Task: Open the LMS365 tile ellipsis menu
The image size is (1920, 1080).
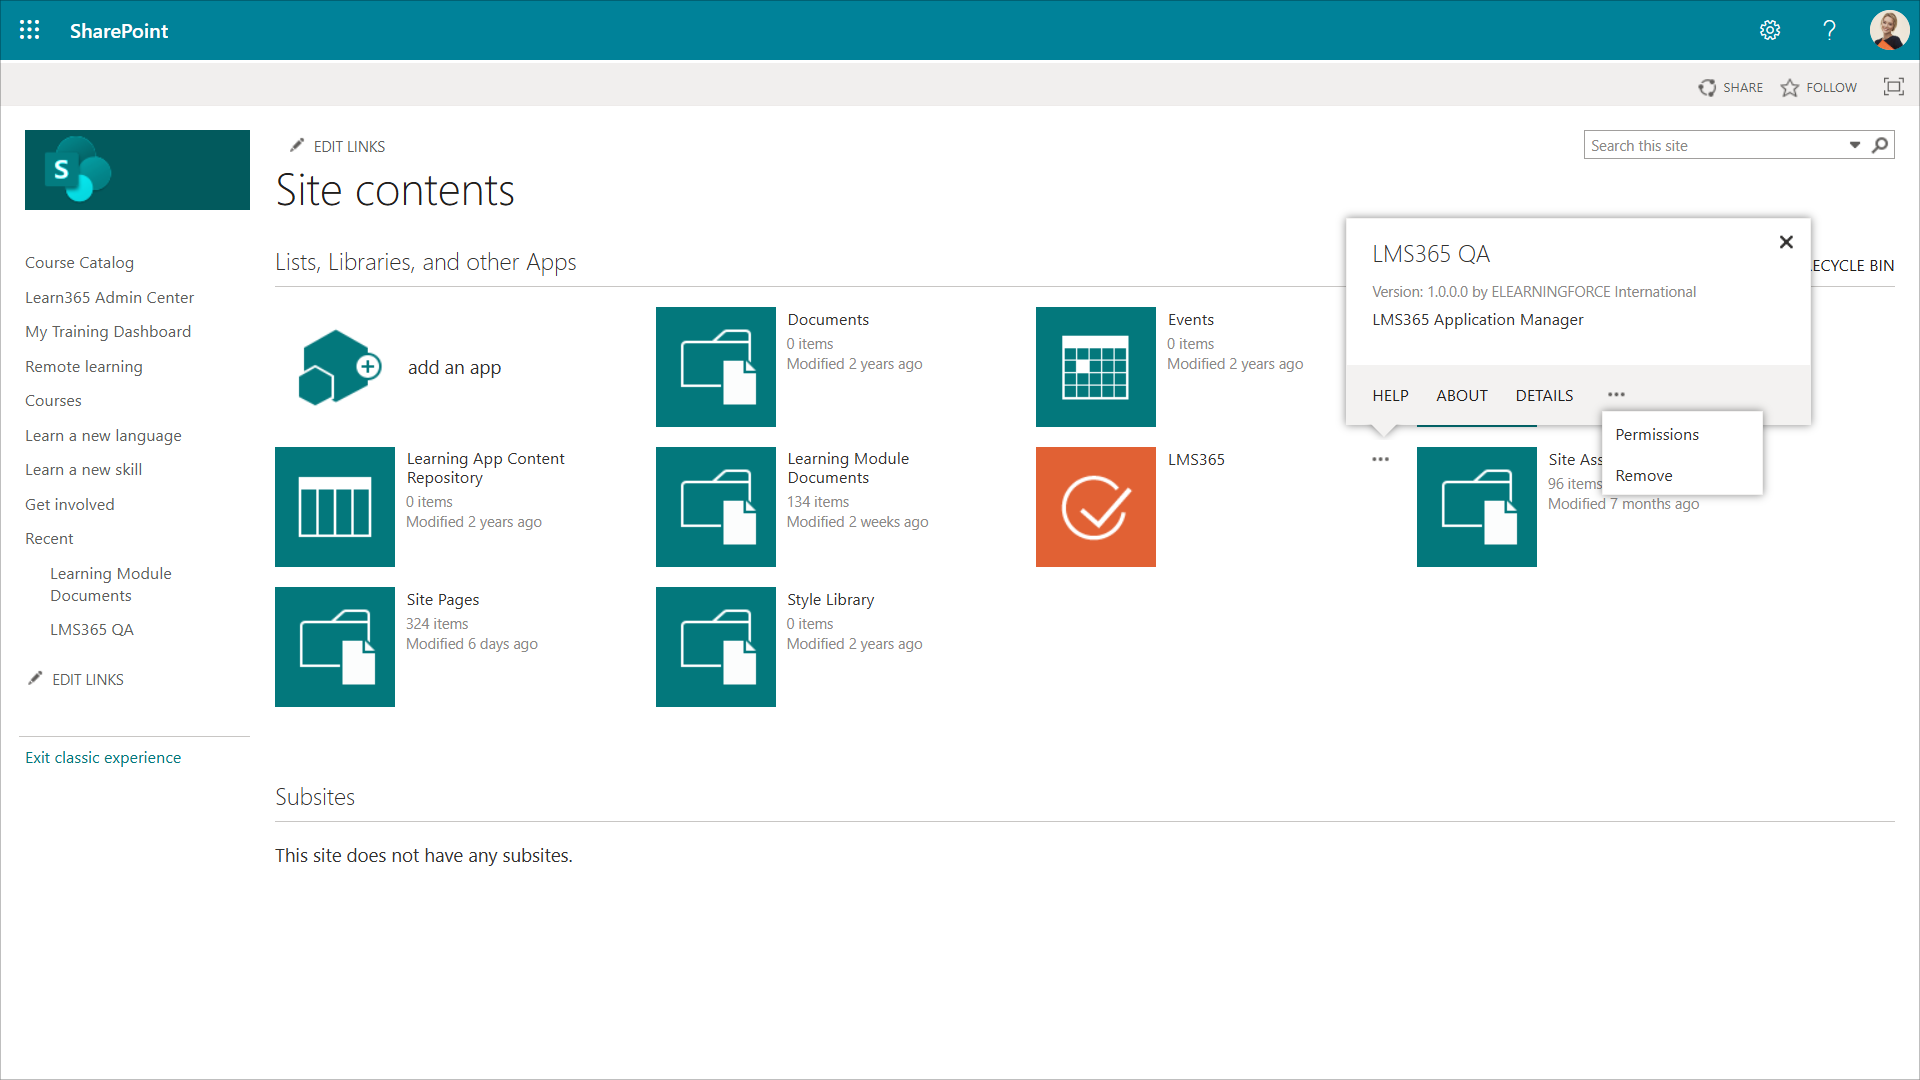Action: 1380,459
